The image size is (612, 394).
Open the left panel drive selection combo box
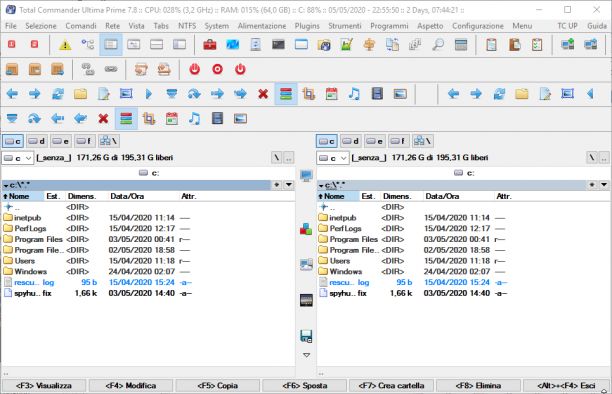[x=18, y=158]
